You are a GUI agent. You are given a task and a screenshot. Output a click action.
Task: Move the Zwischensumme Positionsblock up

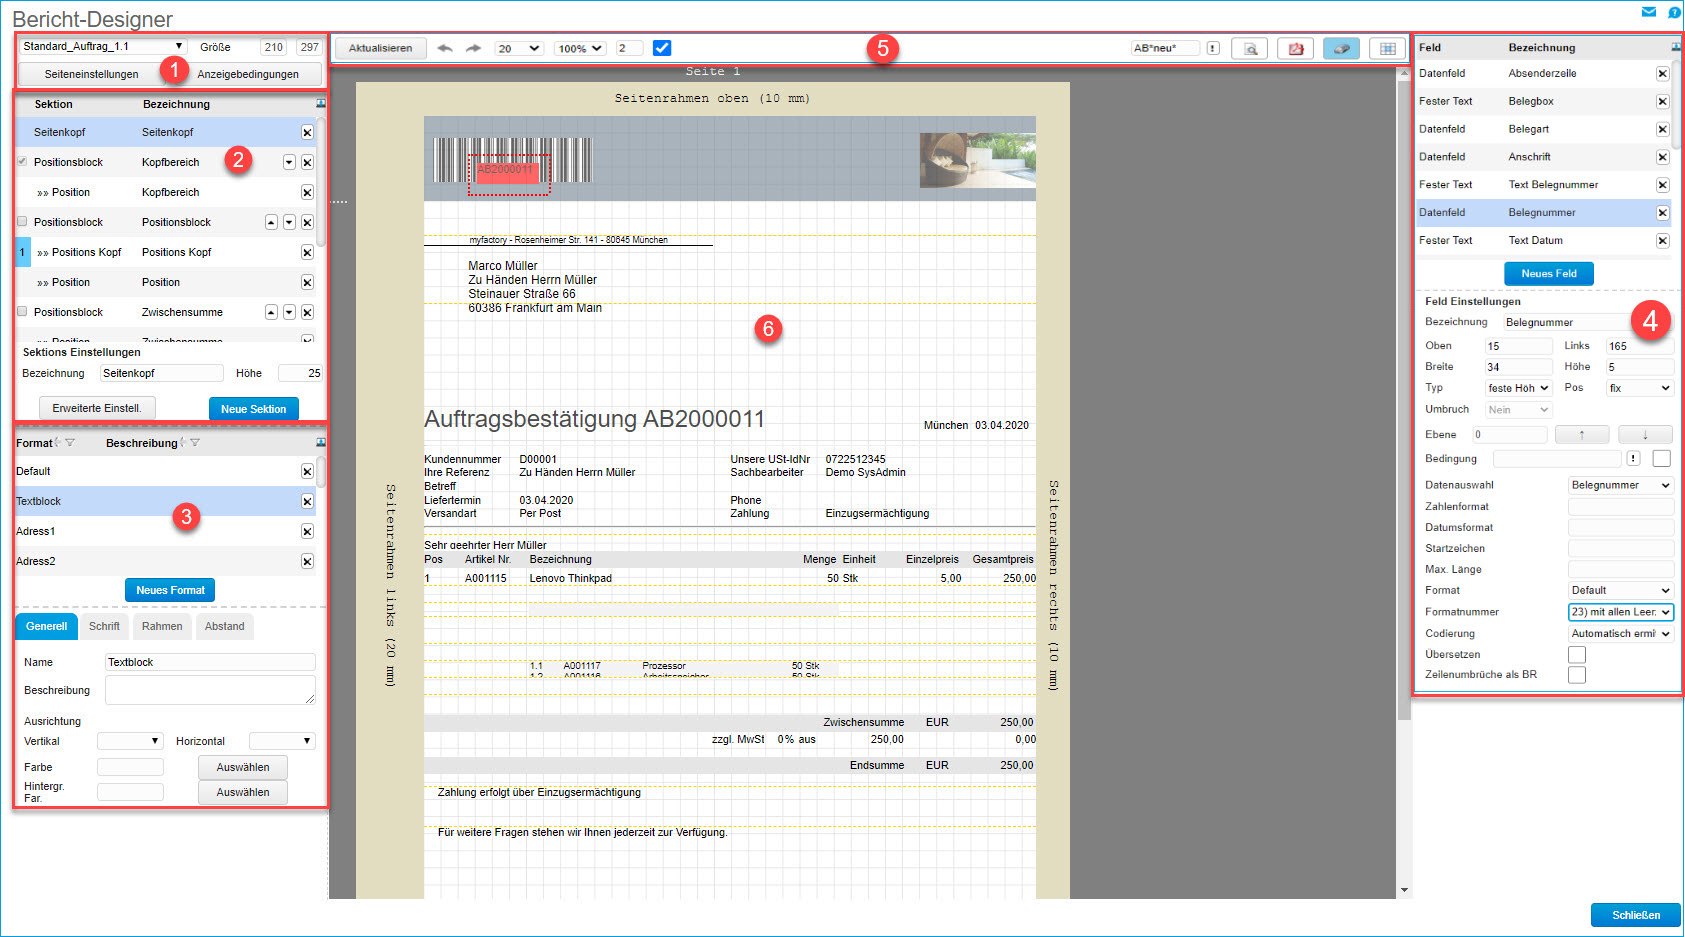pyautogui.click(x=271, y=312)
